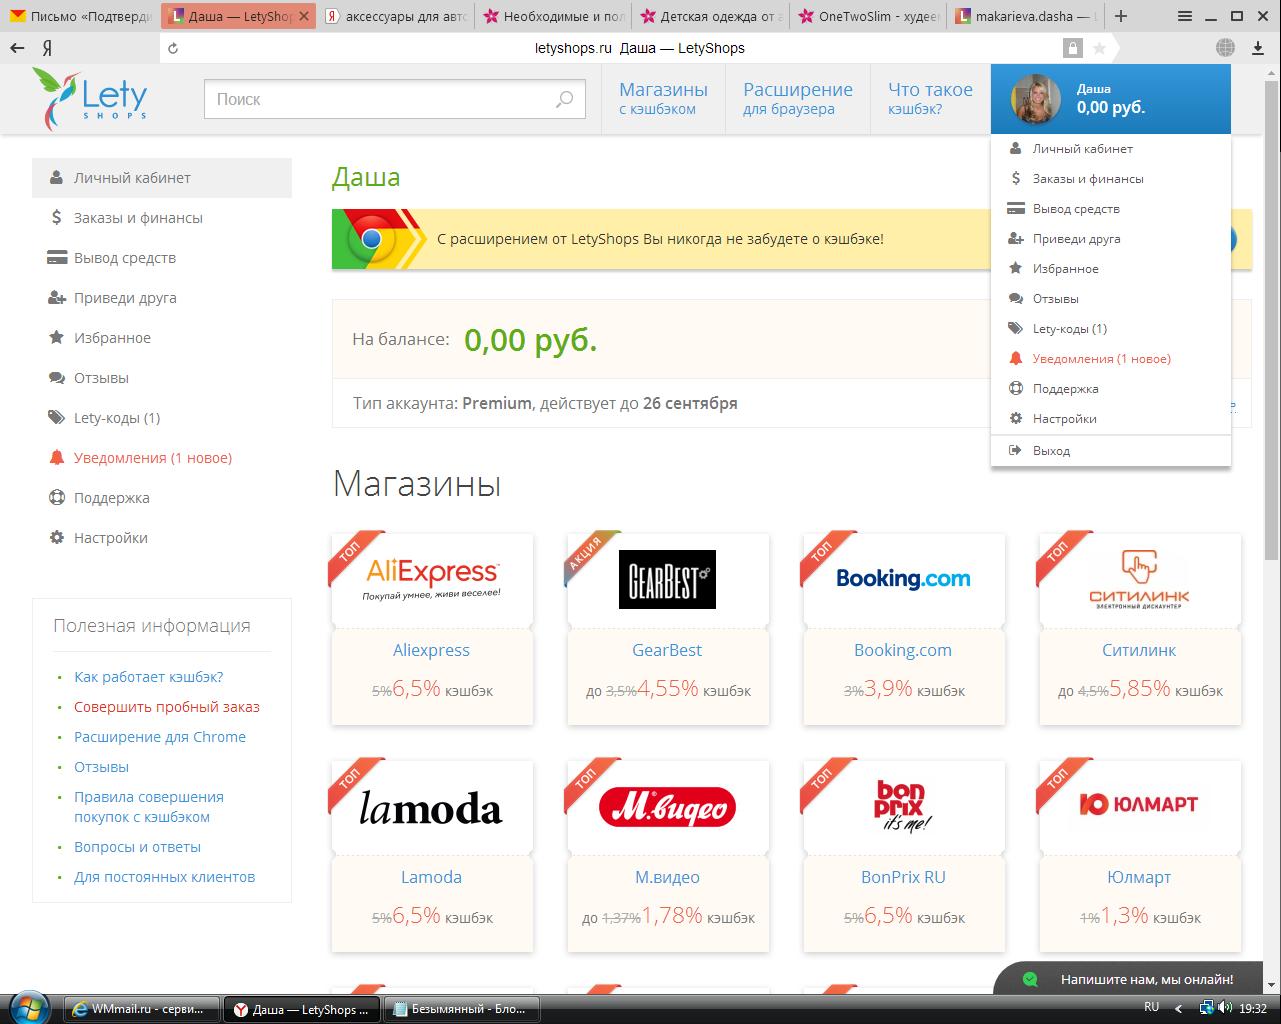Open Вопросы и ответы link
This screenshot has width=1281, height=1024.
coord(137,847)
